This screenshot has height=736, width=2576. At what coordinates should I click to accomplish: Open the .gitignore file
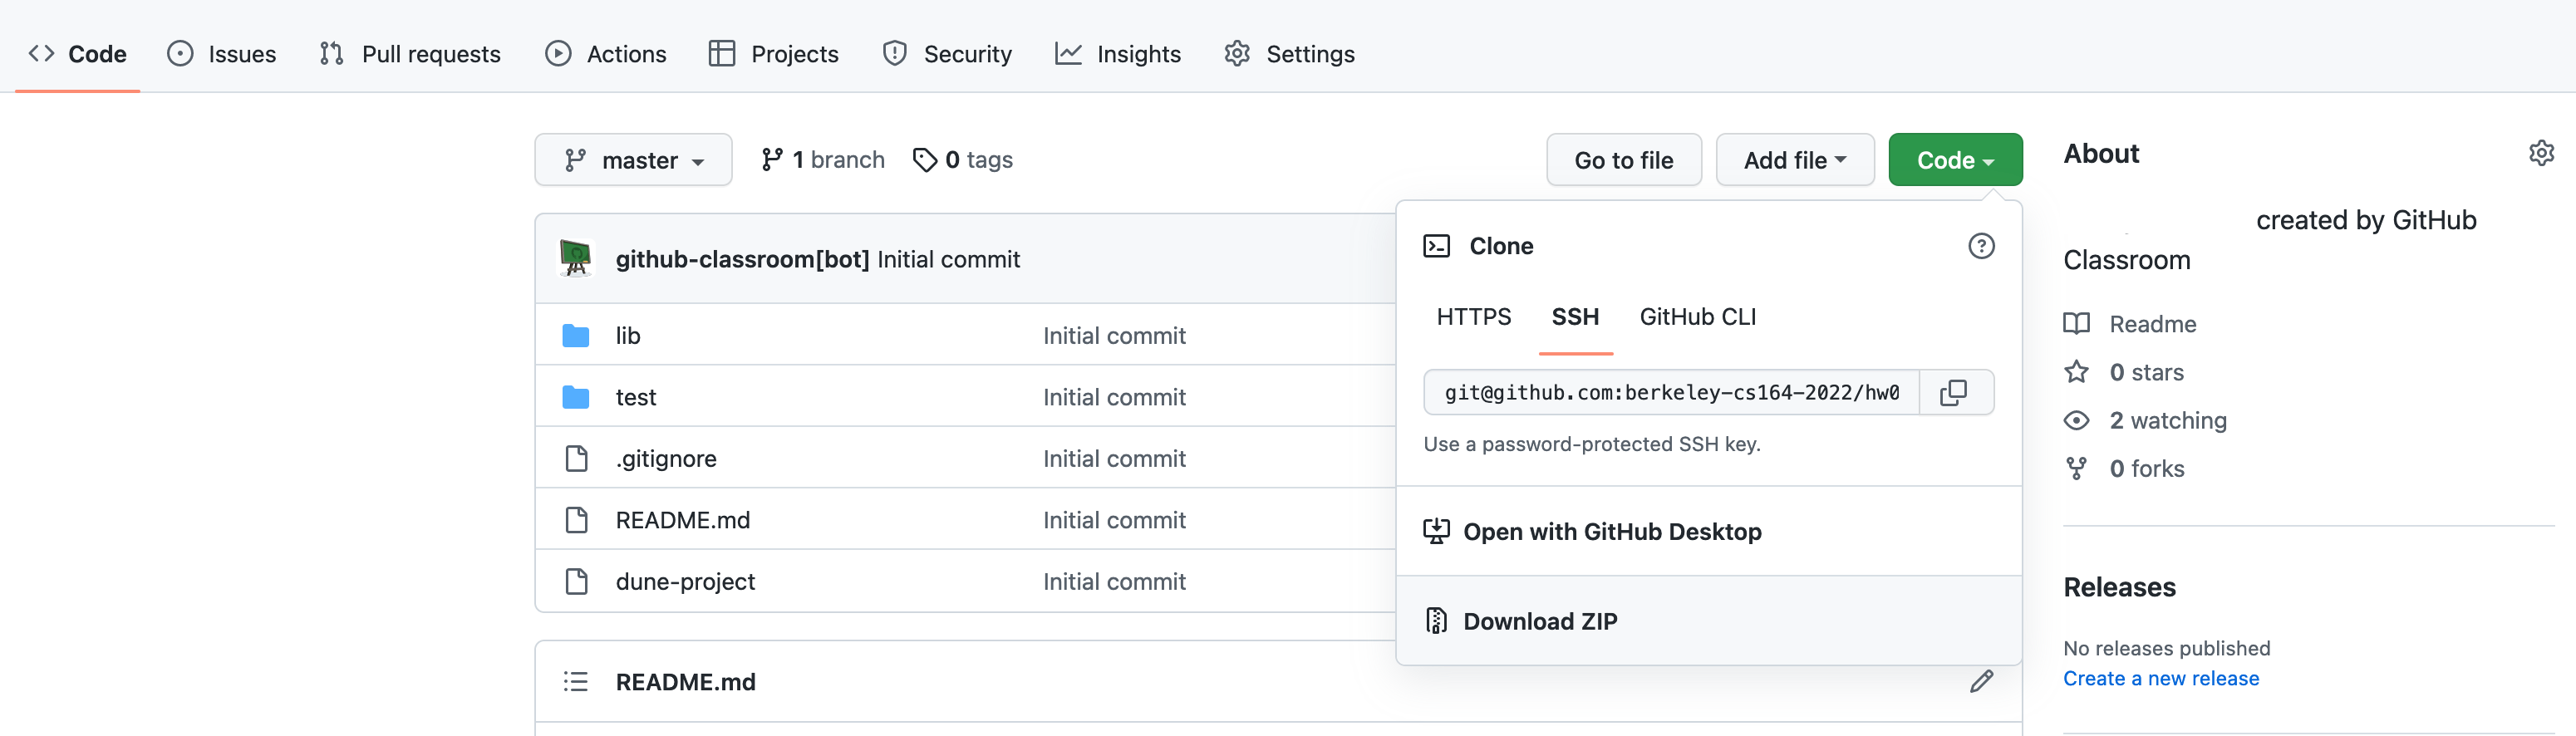[666, 459]
